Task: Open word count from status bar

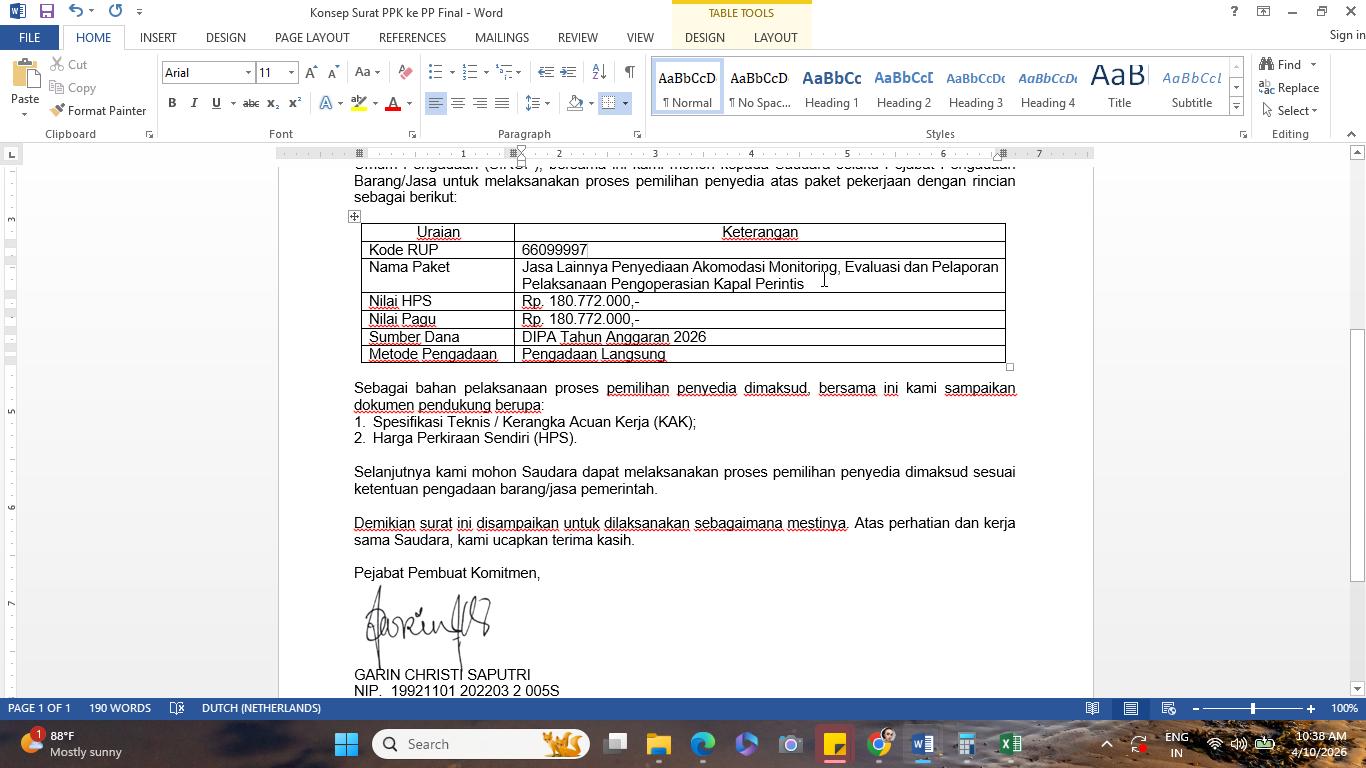Action: click(x=120, y=708)
